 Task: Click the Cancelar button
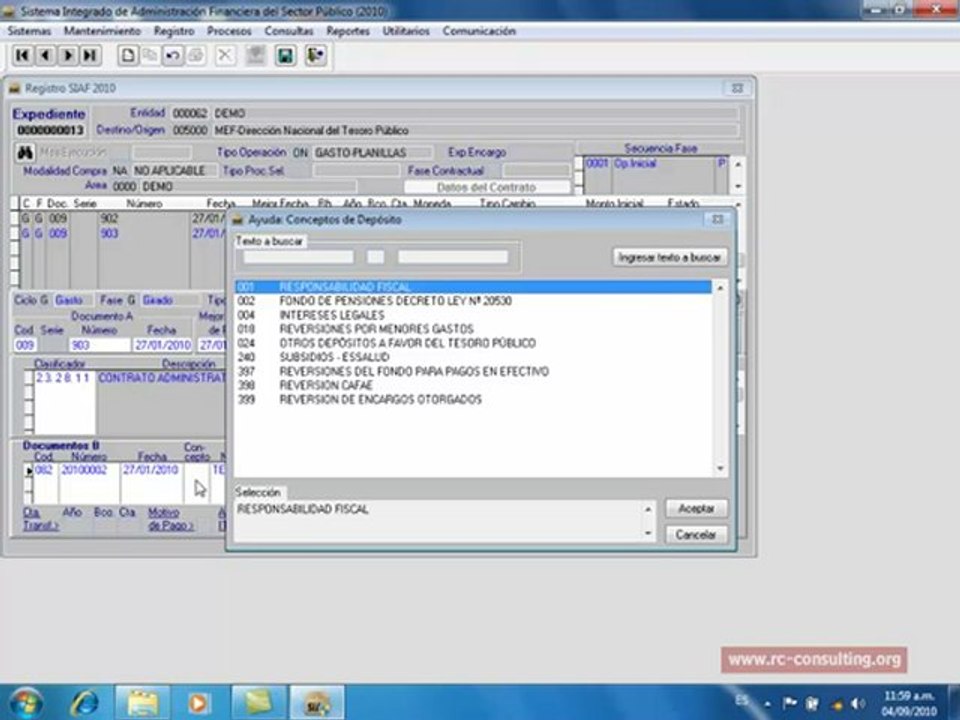coord(696,534)
